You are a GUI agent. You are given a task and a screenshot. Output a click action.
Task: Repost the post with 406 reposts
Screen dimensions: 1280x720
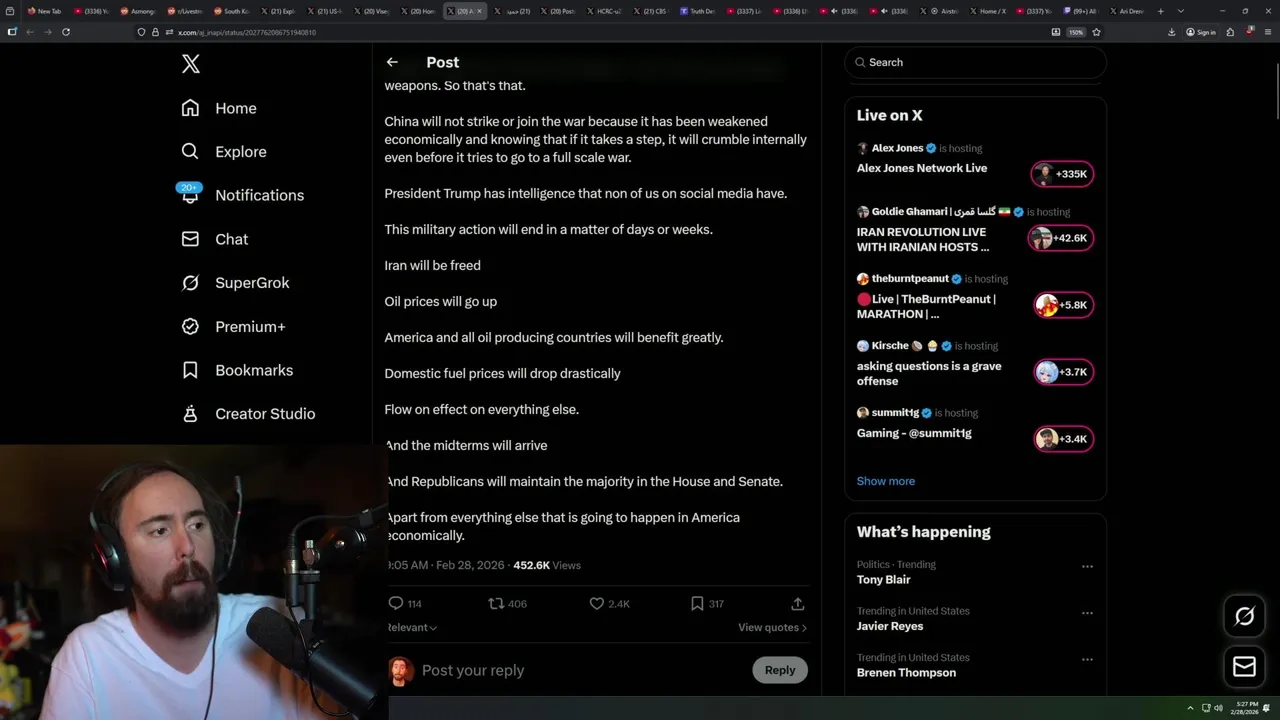[x=496, y=604]
